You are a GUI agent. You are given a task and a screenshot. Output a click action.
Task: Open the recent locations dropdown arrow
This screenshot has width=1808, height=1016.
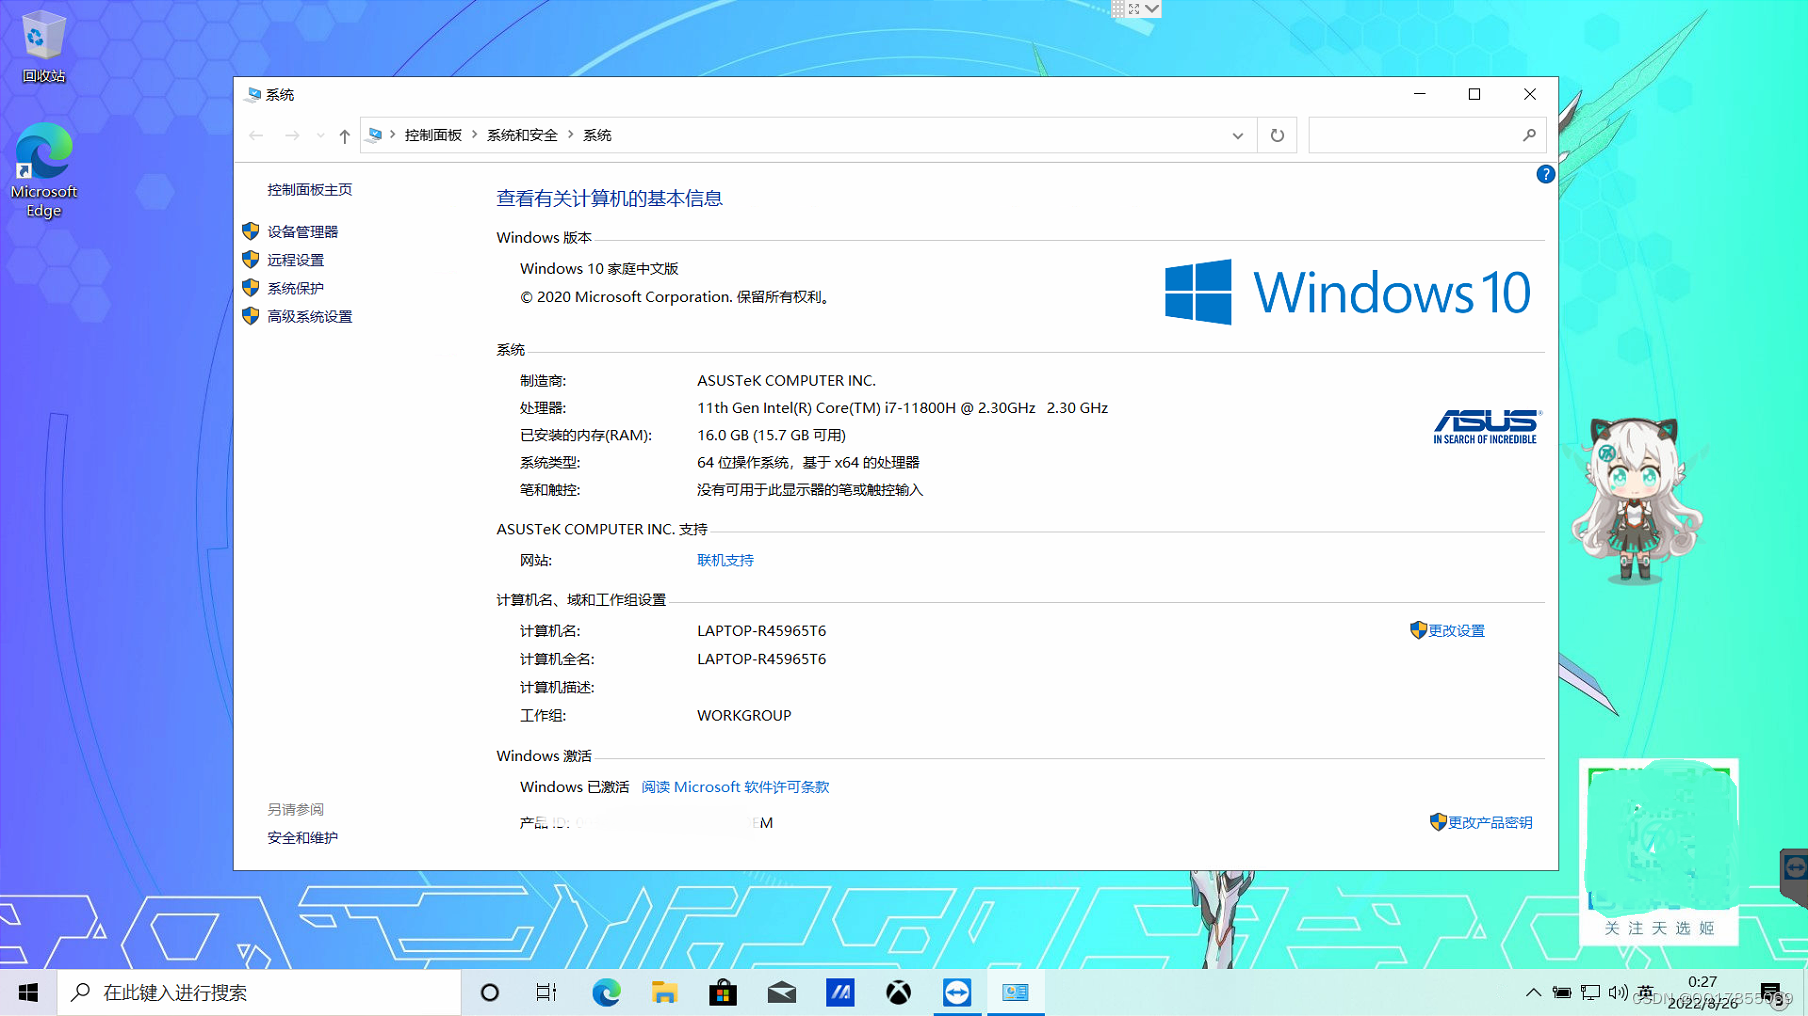(320, 135)
